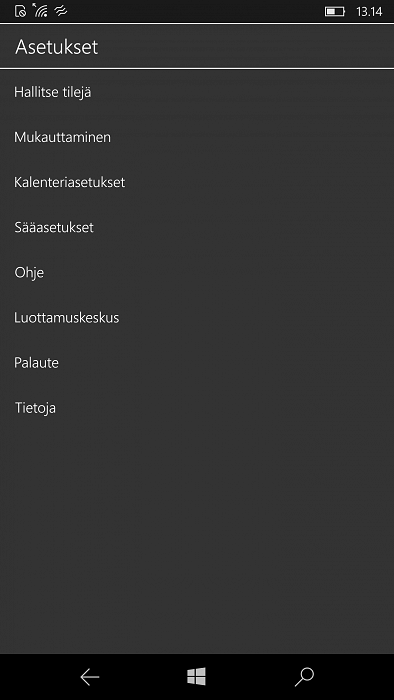394x700 pixels.
Task: Tap the Asetukset page title
Action: (x=57, y=47)
